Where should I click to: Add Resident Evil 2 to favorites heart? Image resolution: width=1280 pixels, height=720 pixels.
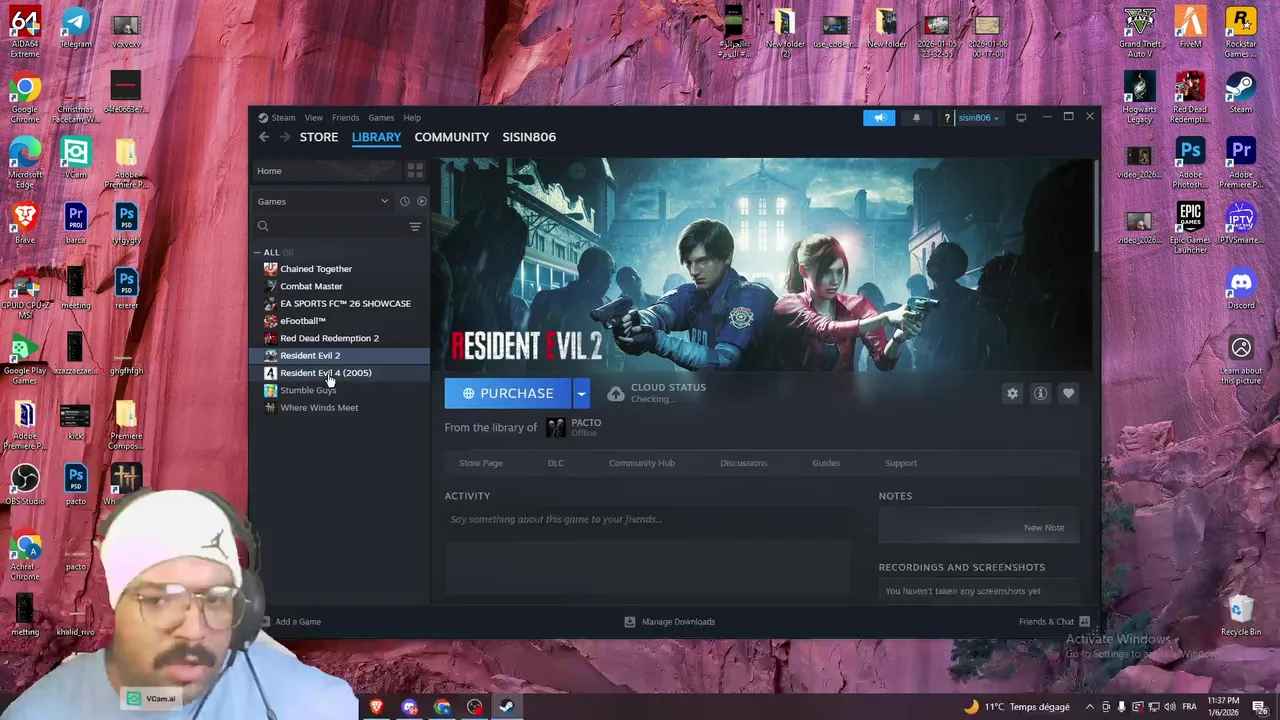(x=1068, y=394)
